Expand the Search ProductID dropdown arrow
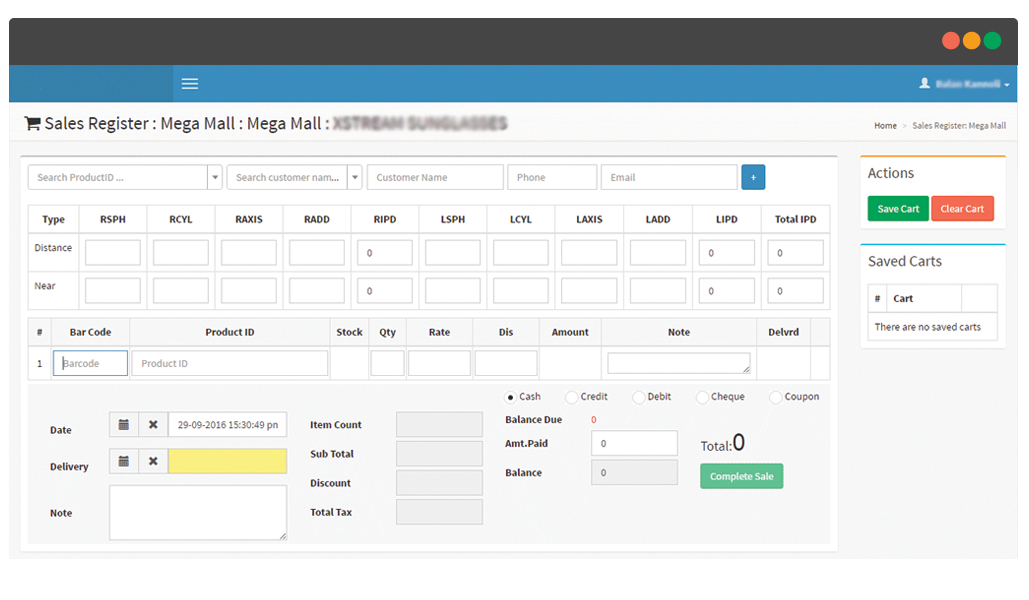Image resolution: width=1029 pixels, height=600 pixels. (x=215, y=177)
